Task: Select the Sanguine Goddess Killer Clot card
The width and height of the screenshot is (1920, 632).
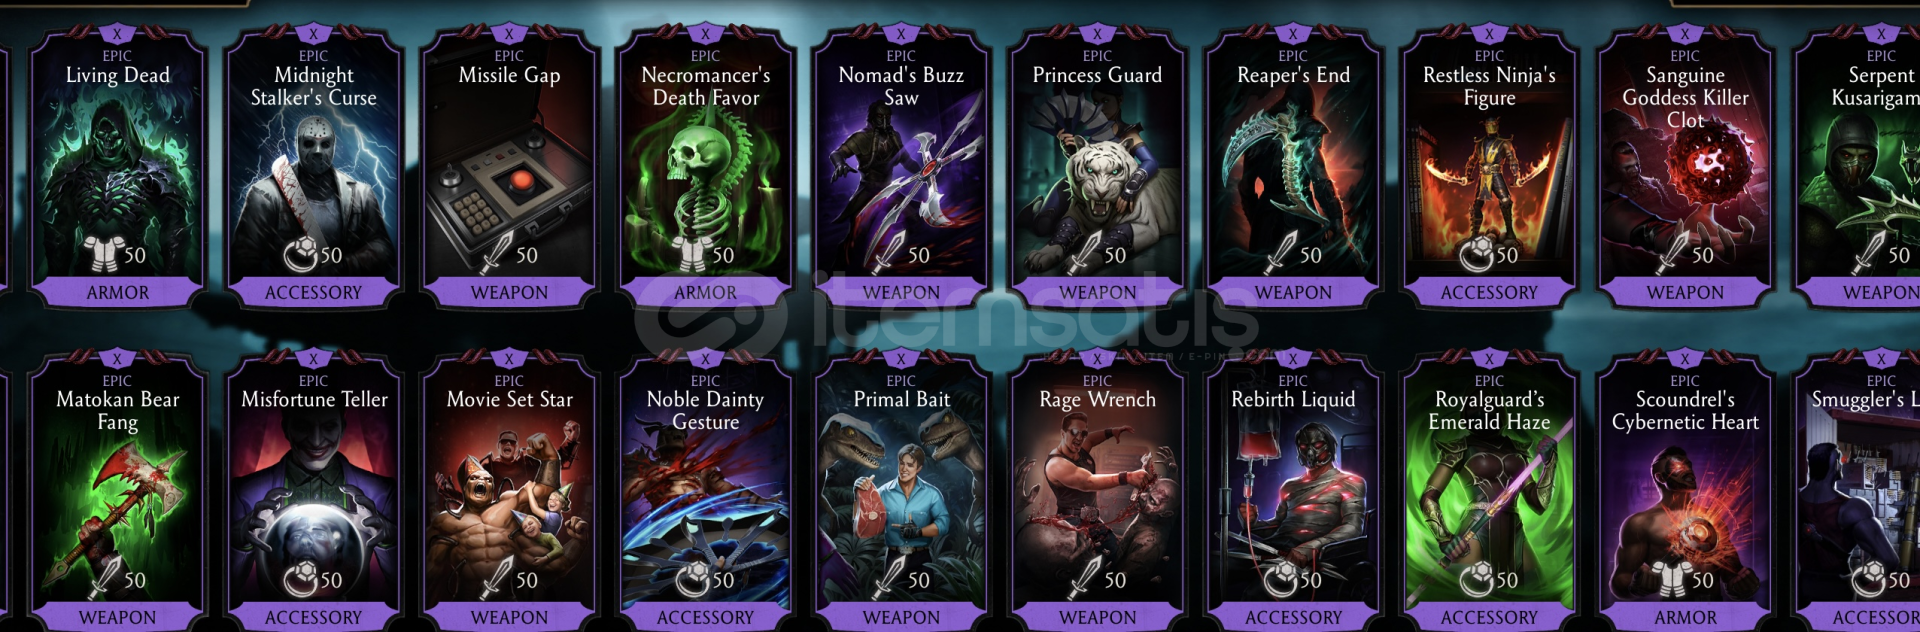Action: coord(1686,166)
